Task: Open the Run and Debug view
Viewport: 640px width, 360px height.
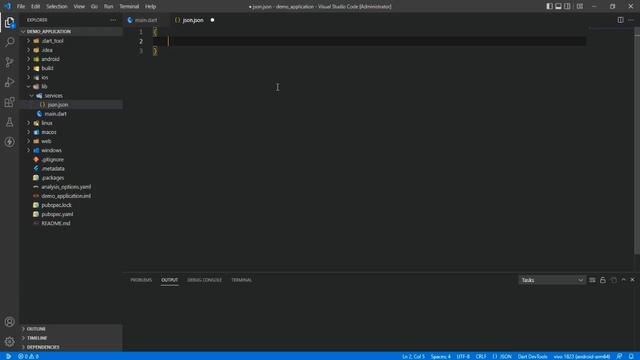Action: coord(9,82)
